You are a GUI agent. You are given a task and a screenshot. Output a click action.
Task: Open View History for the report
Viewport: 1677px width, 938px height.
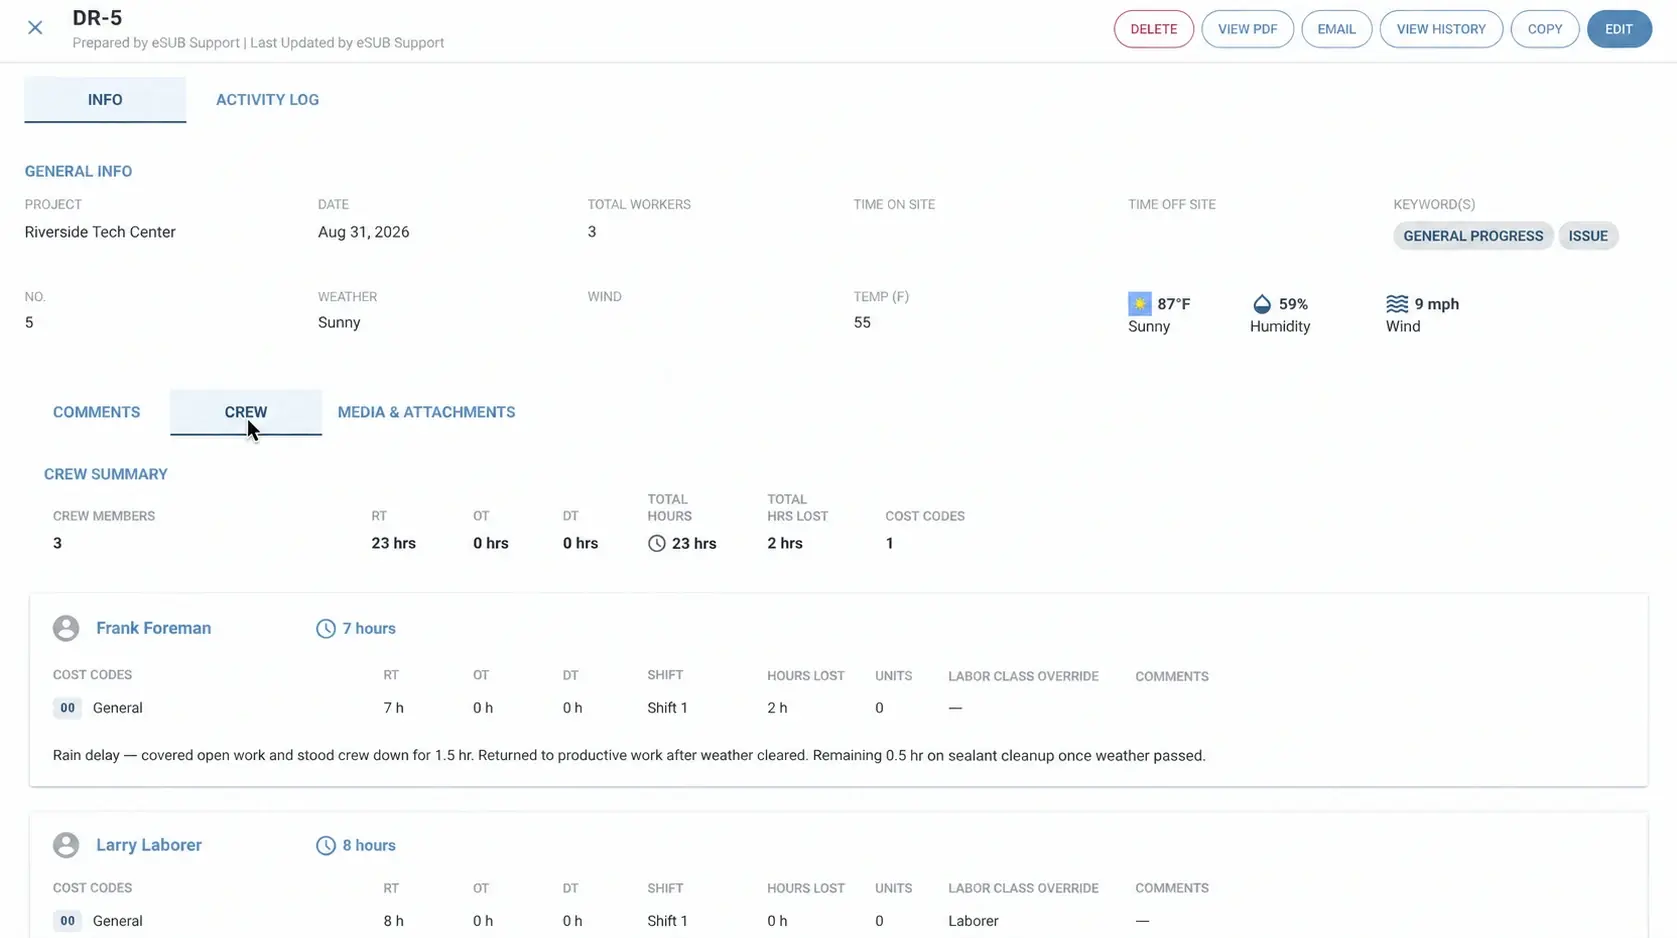(1441, 29)
